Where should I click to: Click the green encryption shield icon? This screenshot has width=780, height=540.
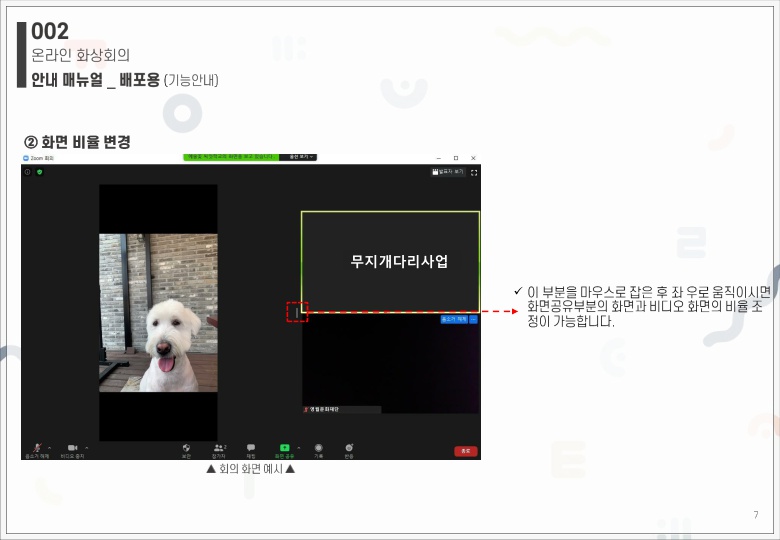(39, 172)
